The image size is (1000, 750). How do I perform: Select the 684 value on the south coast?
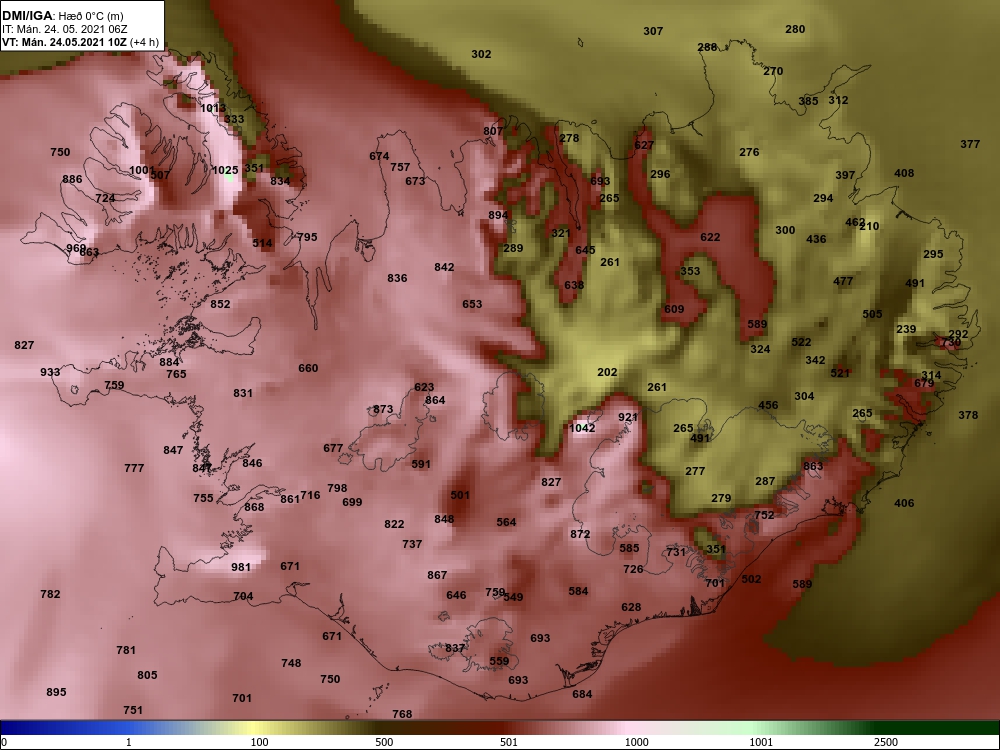(582, 694)
